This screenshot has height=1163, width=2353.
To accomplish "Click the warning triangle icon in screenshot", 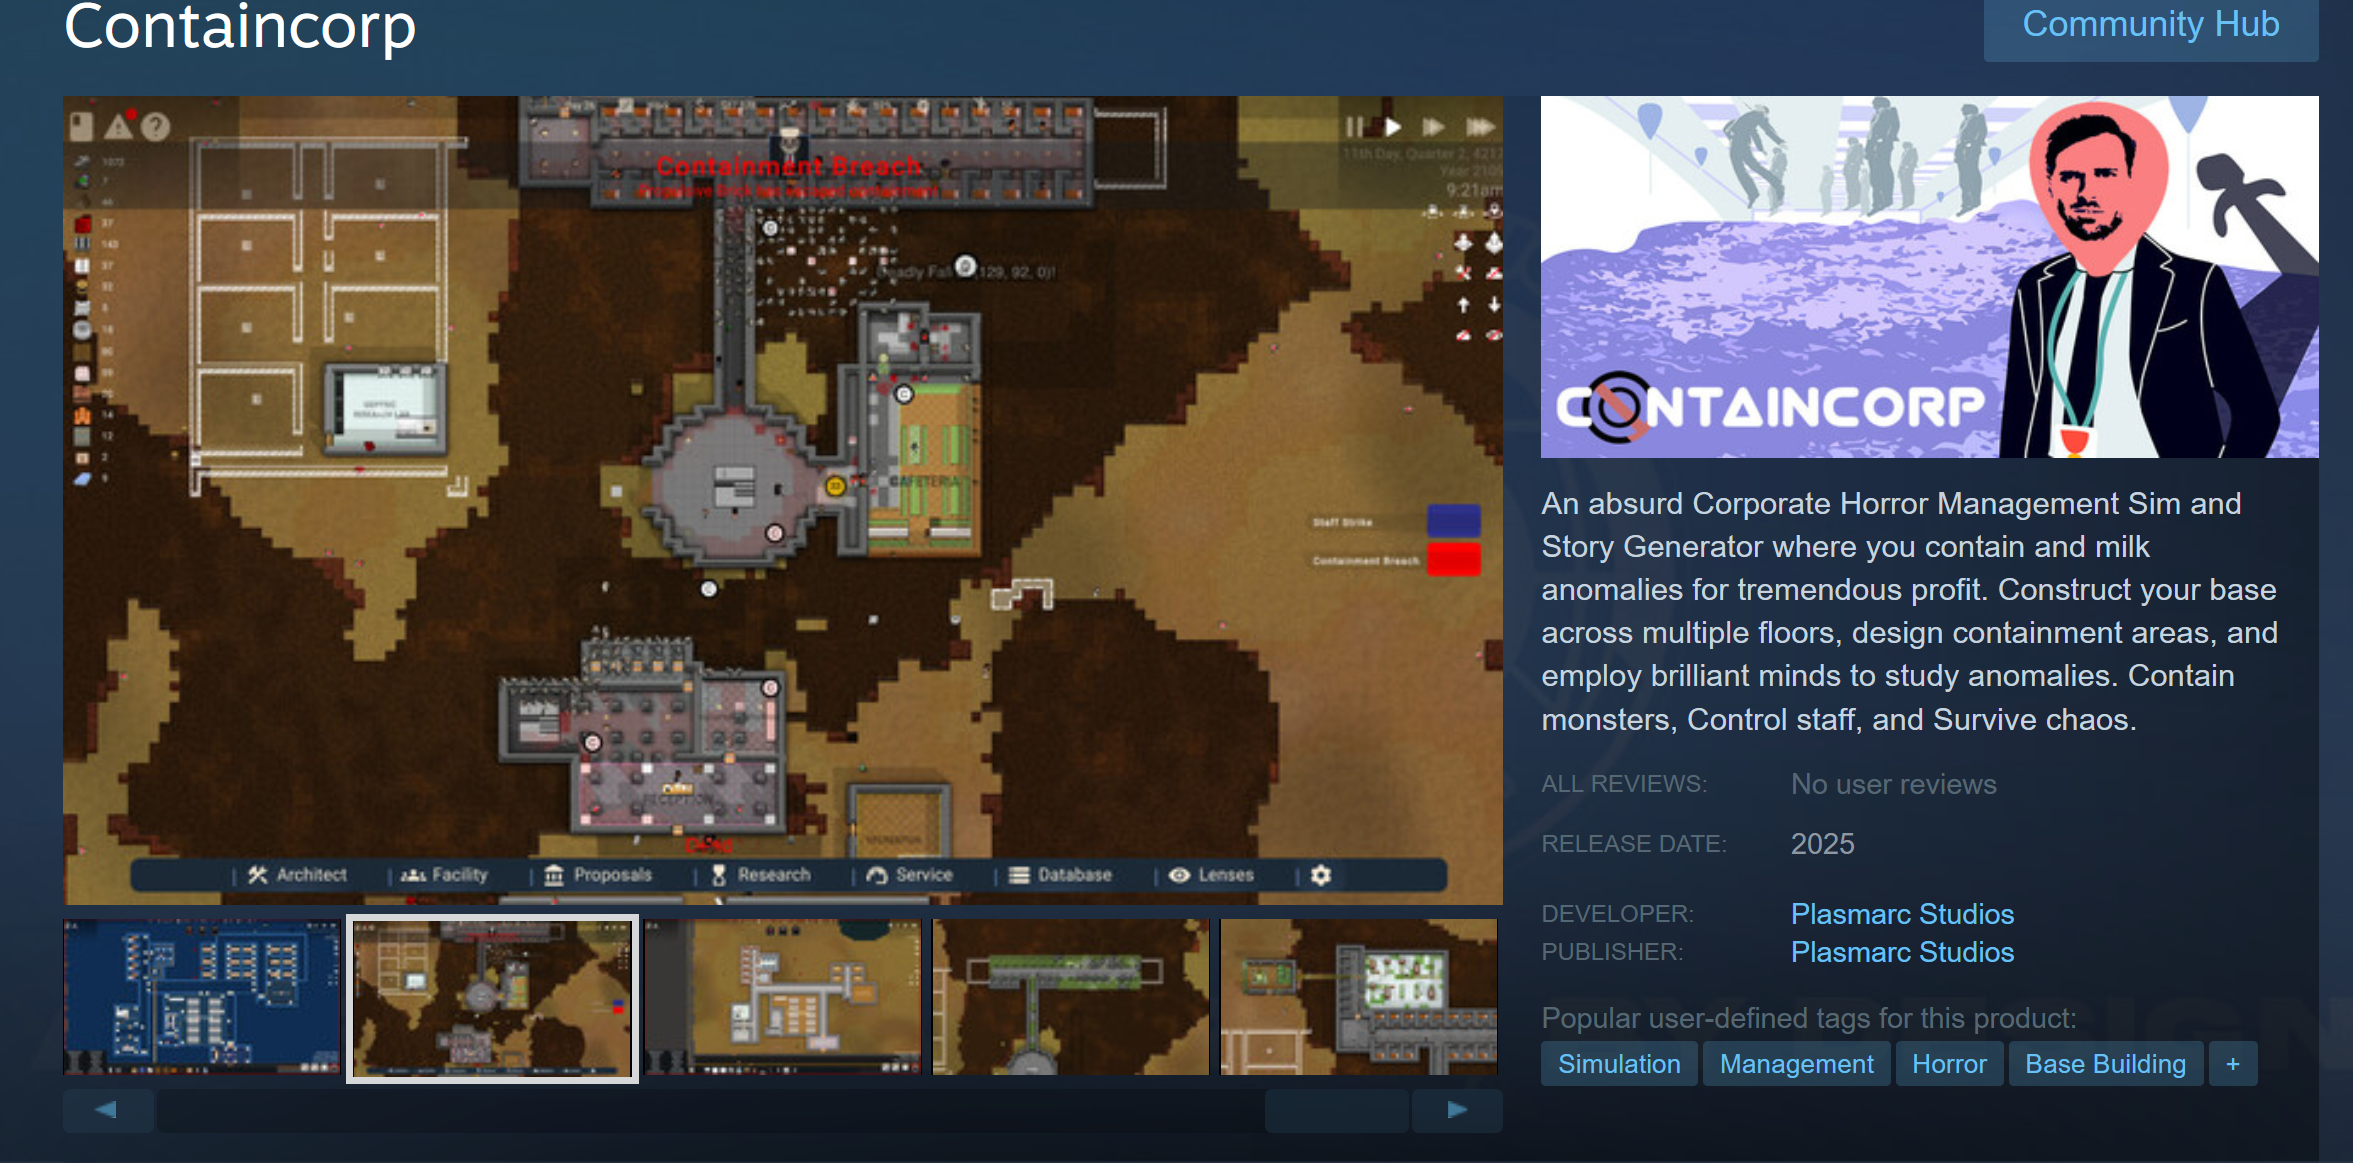I will [119, 125].
